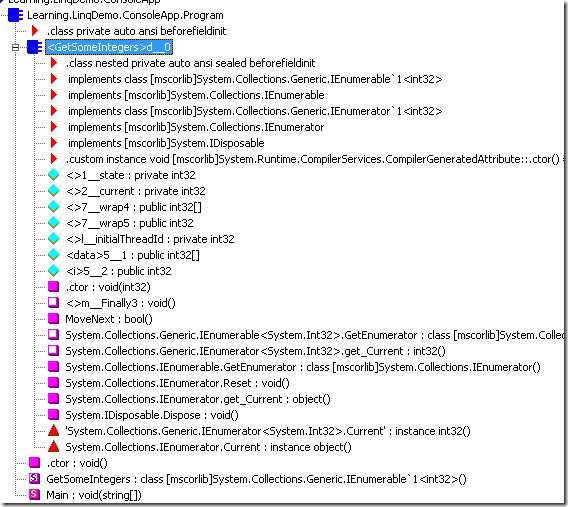Select field '<data>5__1 : public int32[]'
Image resolution: width=568 pixels, height=507 pixels.
click(133, 255)
